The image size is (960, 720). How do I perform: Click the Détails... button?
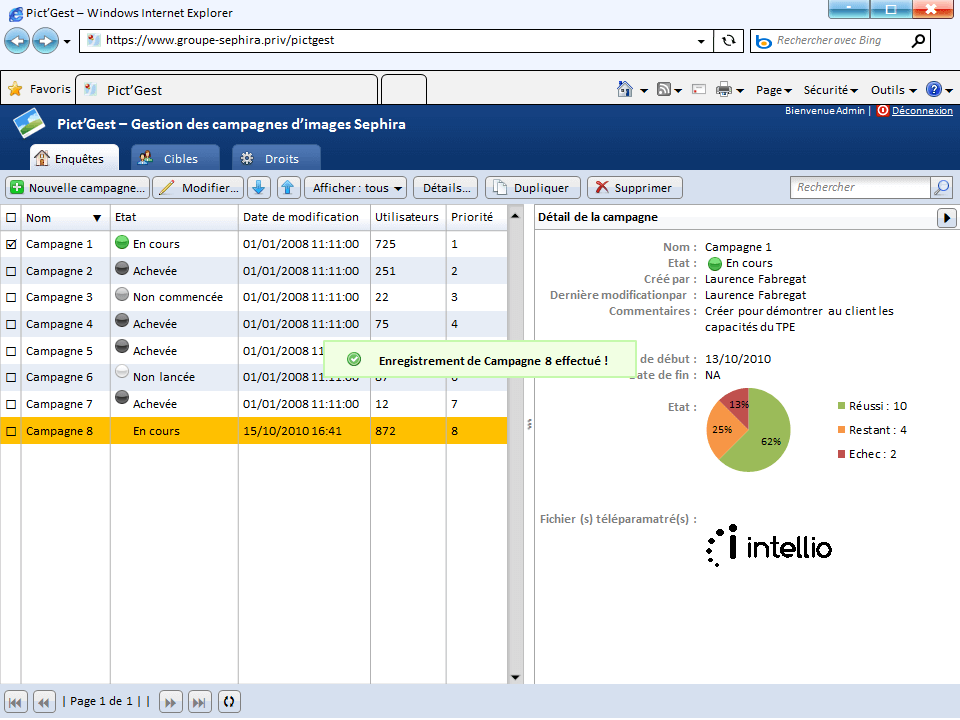click(447, 187)
